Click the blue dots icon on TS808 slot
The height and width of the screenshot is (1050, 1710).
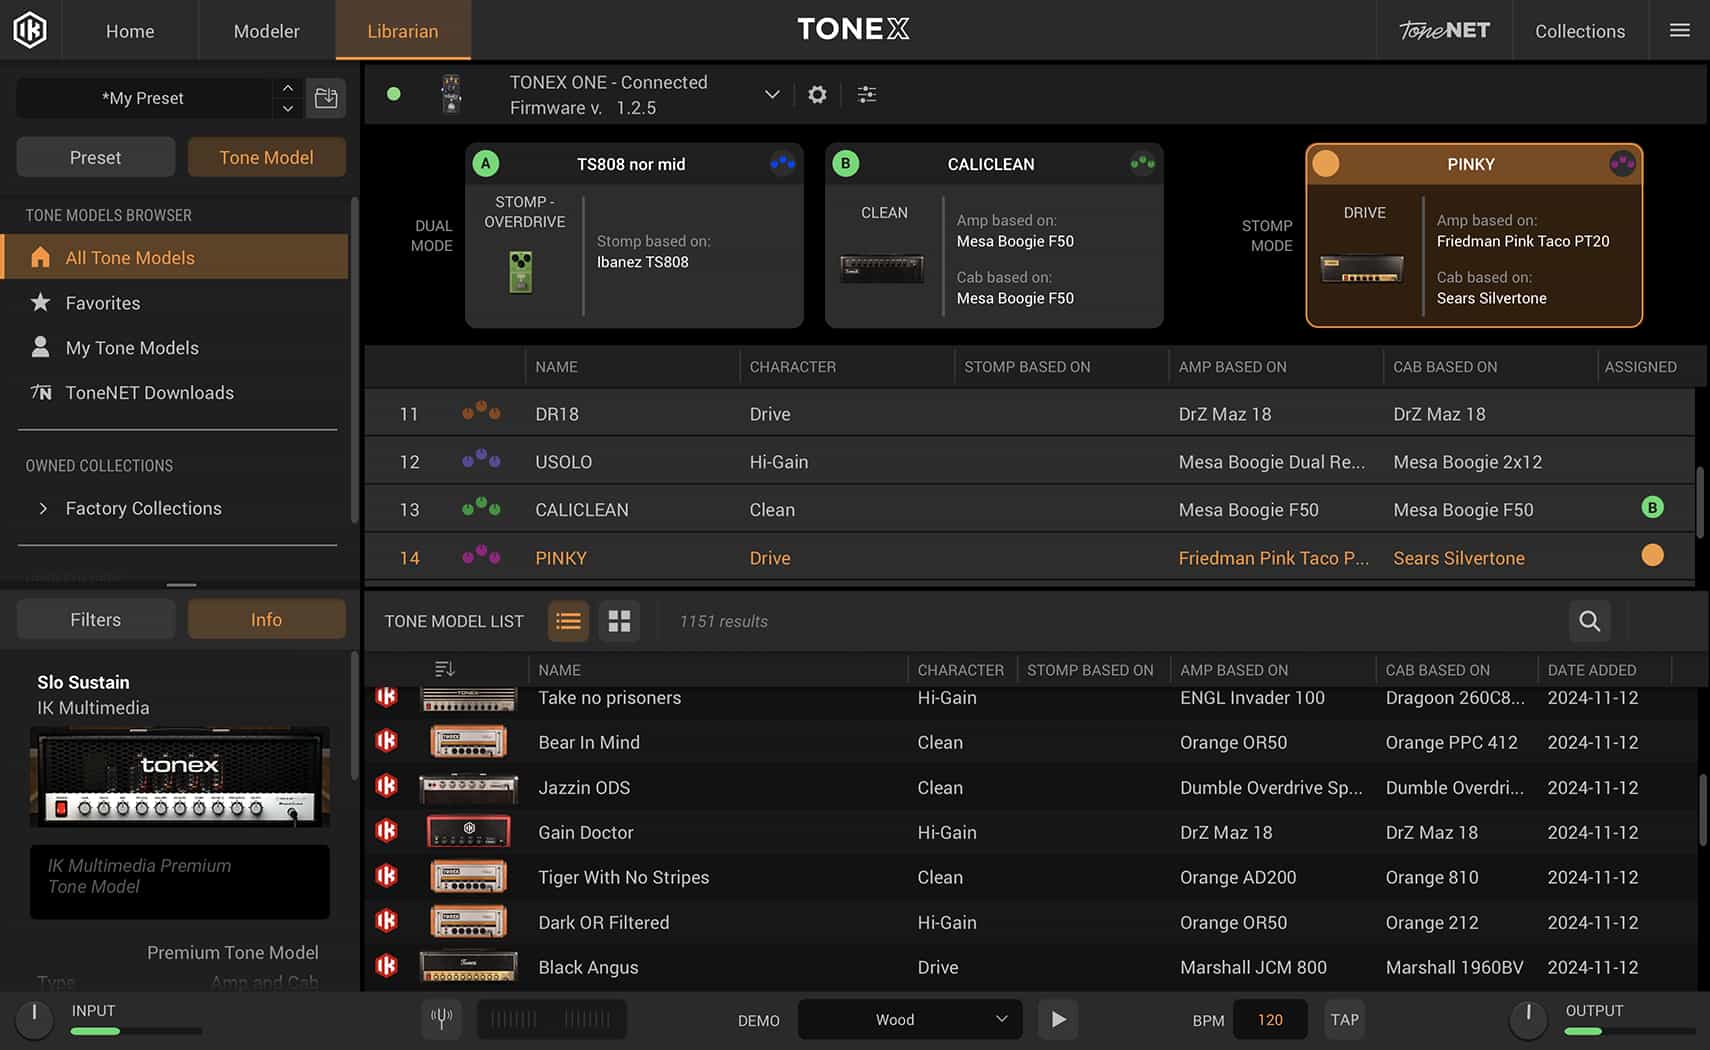point(782,163)
